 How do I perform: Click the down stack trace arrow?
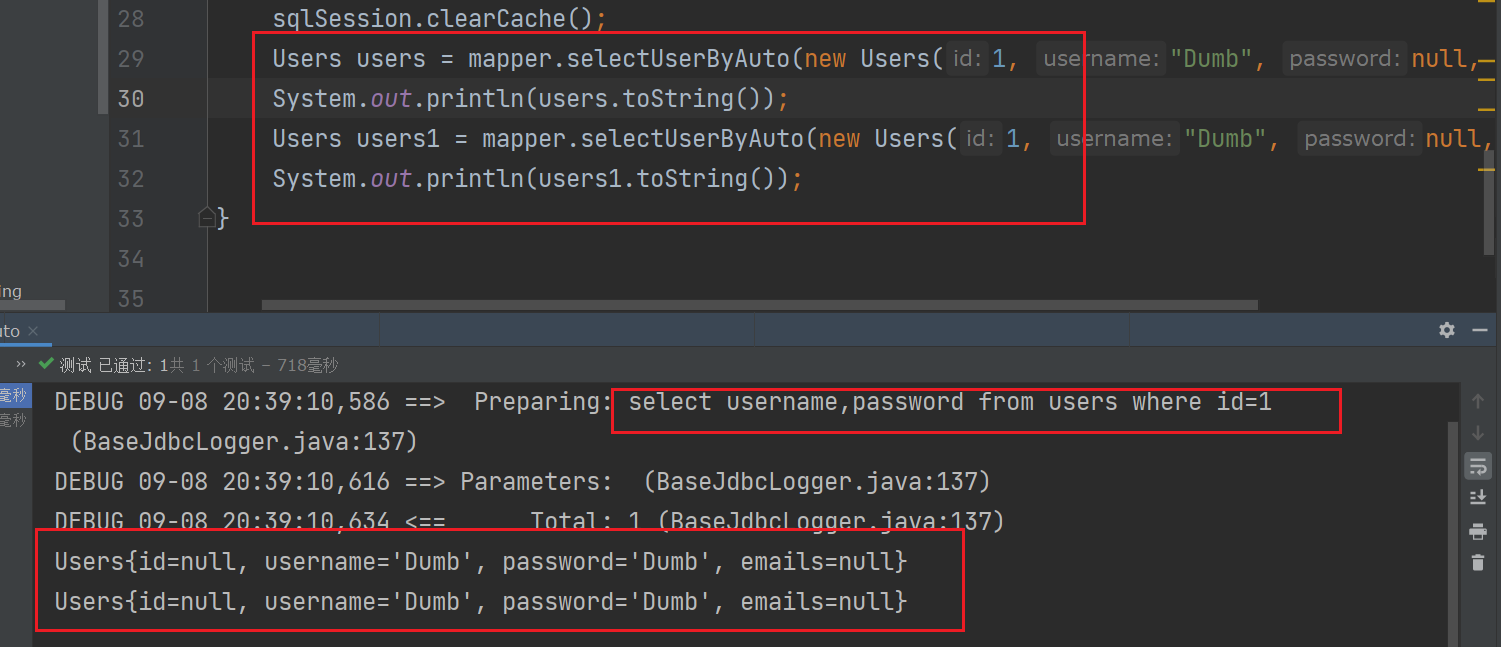(x=1477, y=433)
